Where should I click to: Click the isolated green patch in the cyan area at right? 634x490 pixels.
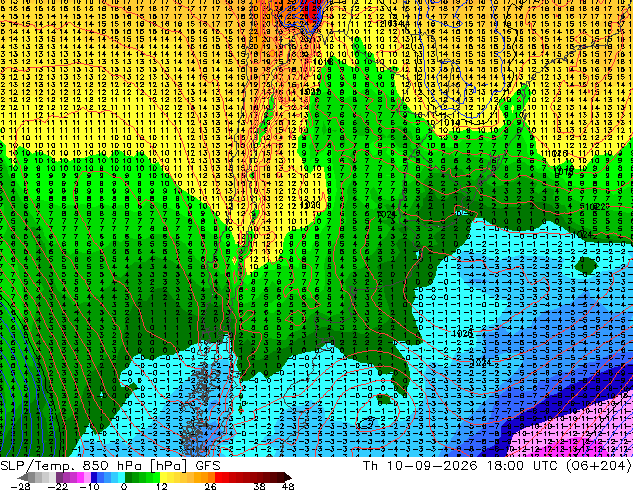586,265
